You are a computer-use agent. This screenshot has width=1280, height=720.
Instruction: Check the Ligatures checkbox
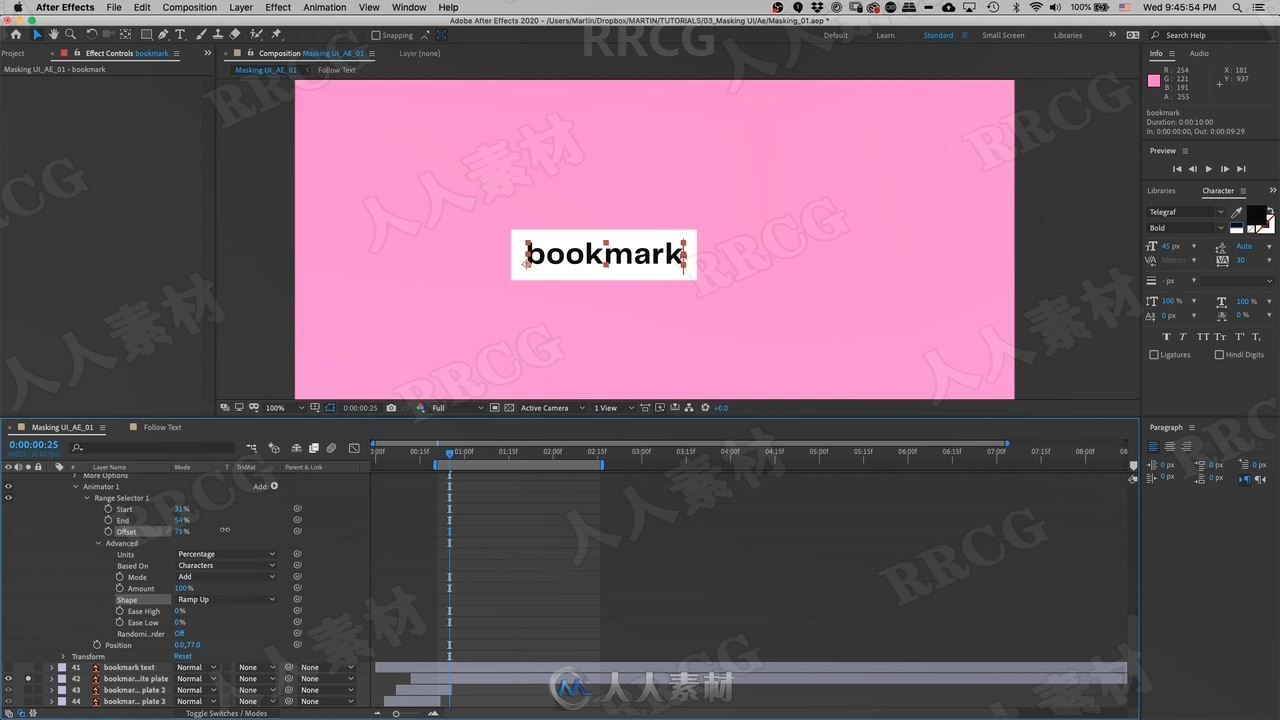[x=1154, y=355]
